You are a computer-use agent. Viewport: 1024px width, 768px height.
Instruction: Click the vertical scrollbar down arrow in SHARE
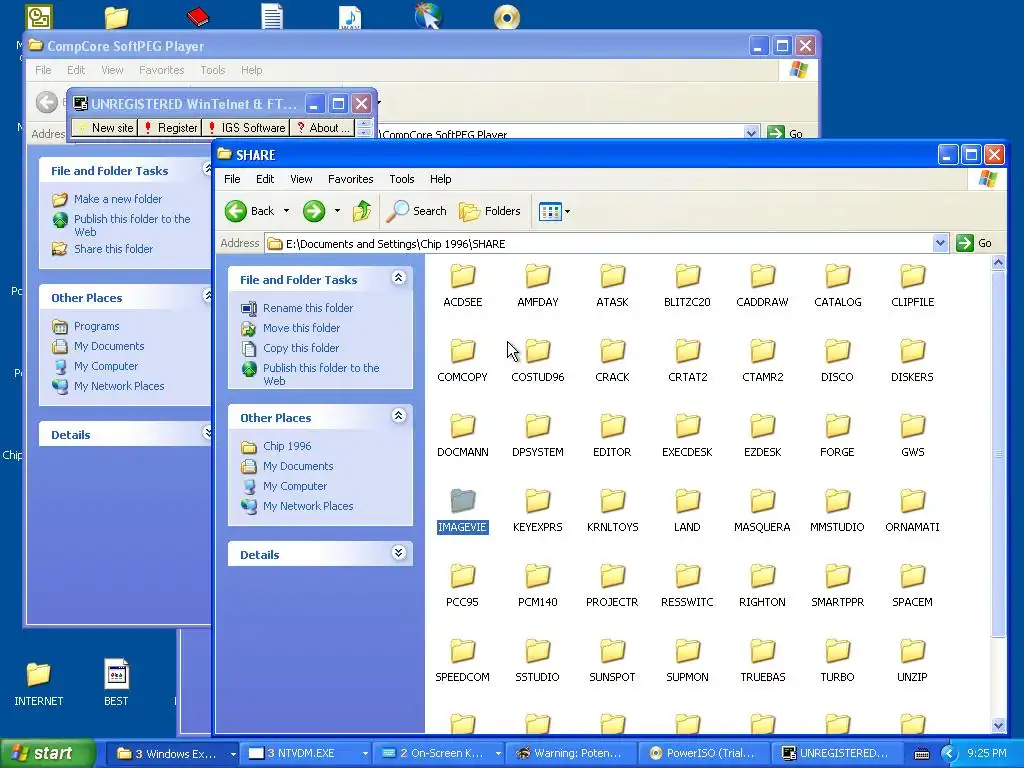(x=998, y=726)
